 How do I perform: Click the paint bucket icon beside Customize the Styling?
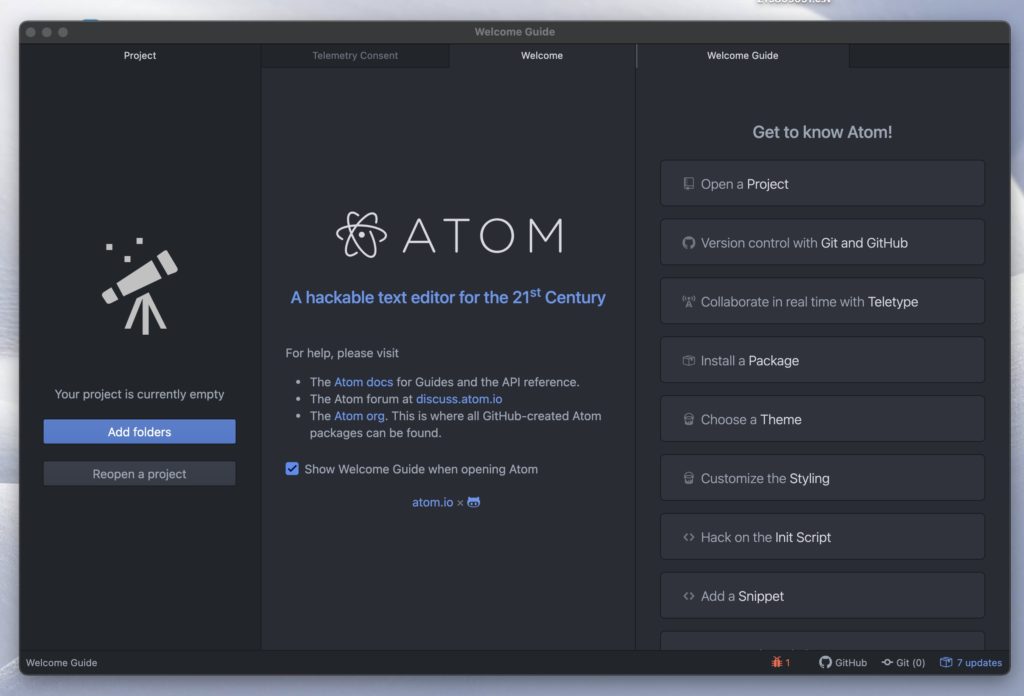688,478
